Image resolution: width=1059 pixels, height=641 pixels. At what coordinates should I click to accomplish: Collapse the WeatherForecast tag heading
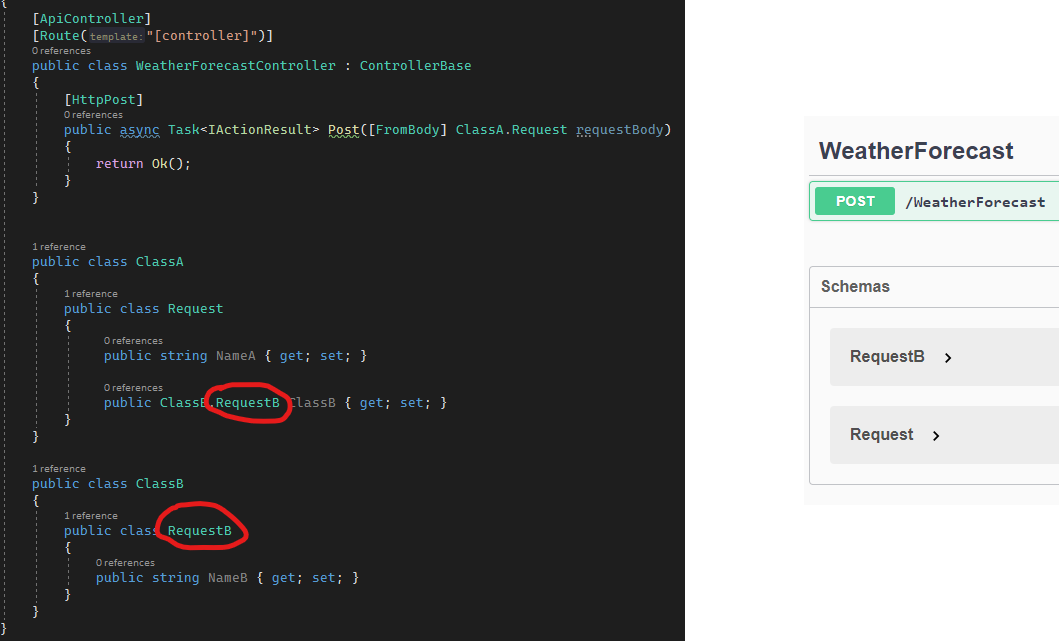916,151
